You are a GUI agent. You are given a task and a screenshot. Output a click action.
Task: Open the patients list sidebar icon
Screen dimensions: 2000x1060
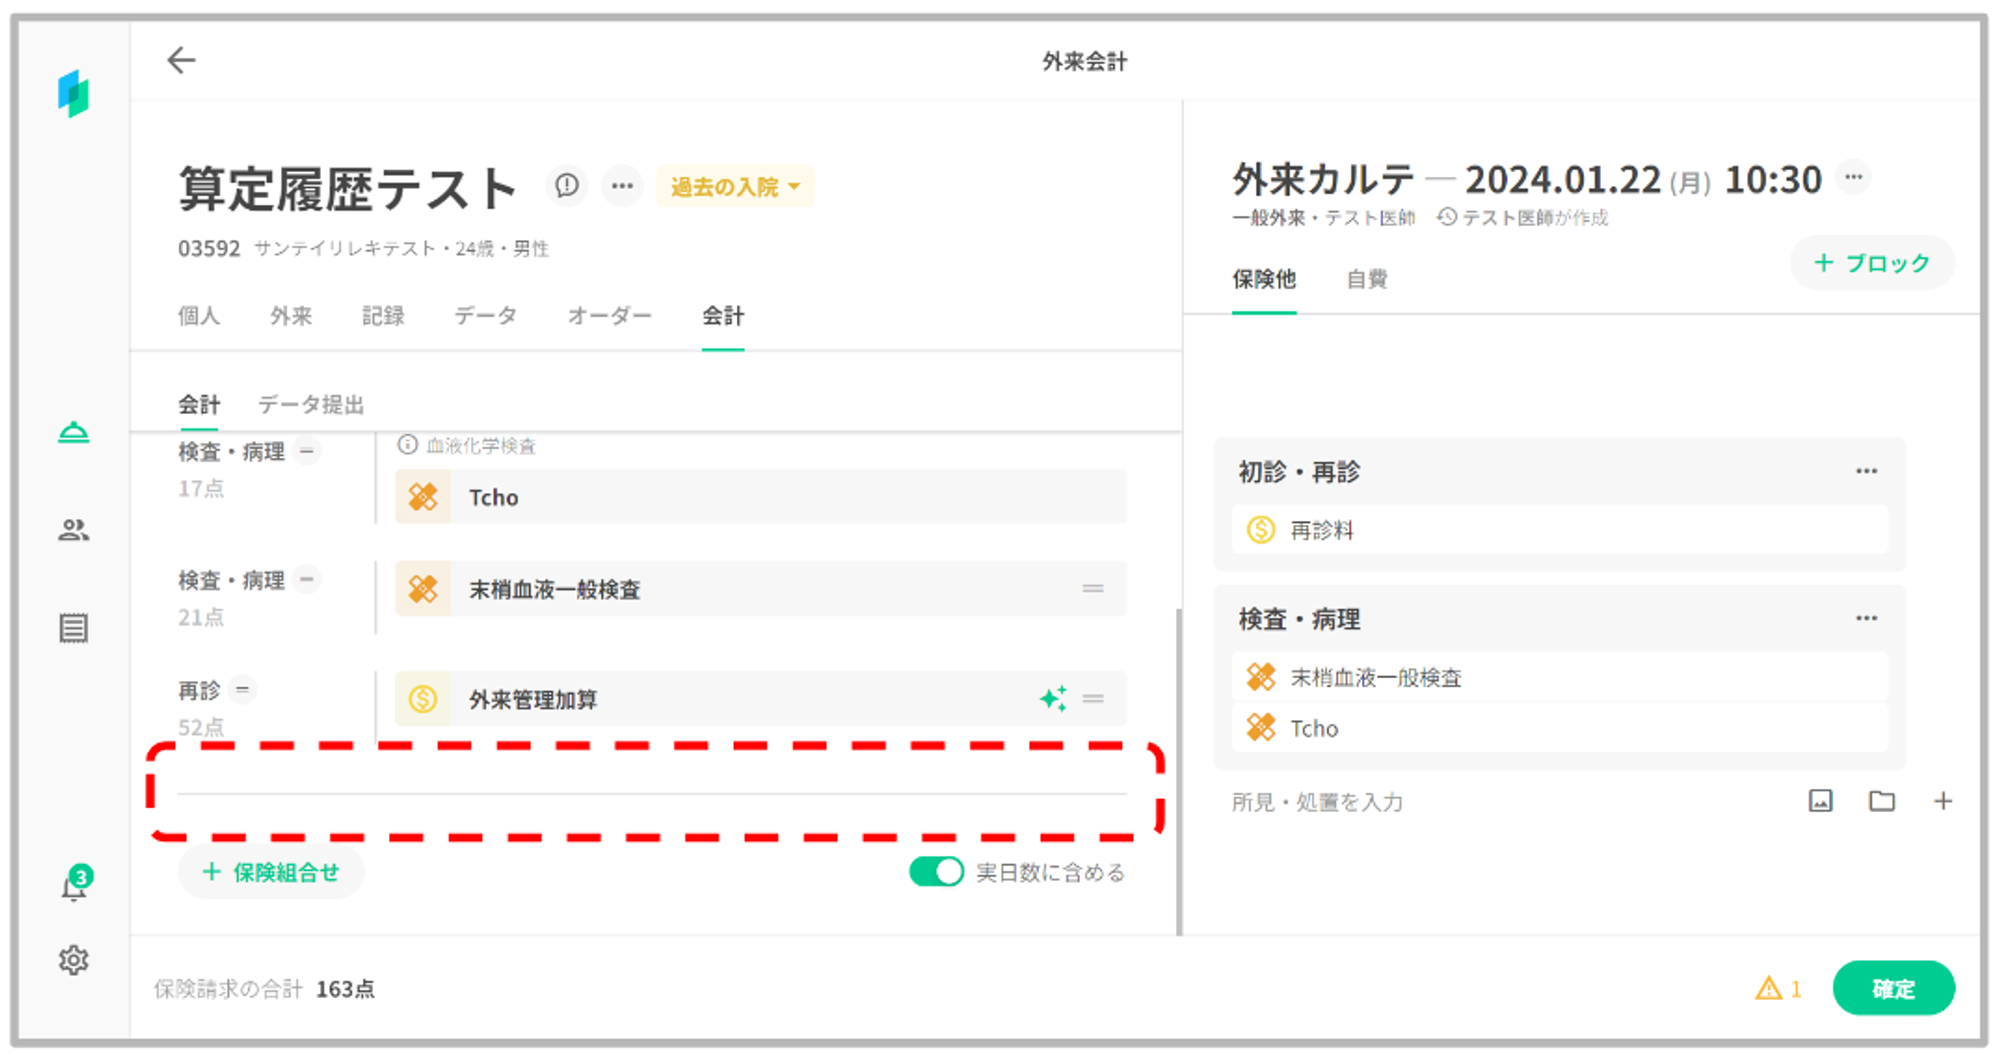(x=74, y=530)
